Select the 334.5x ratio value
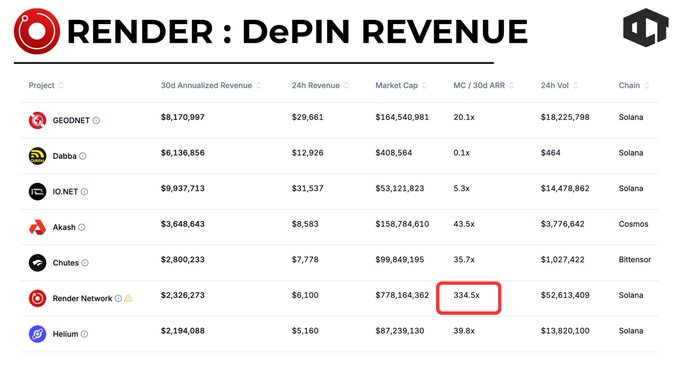The width and height of the screenshot is (679, 382). tap(466, 295)
